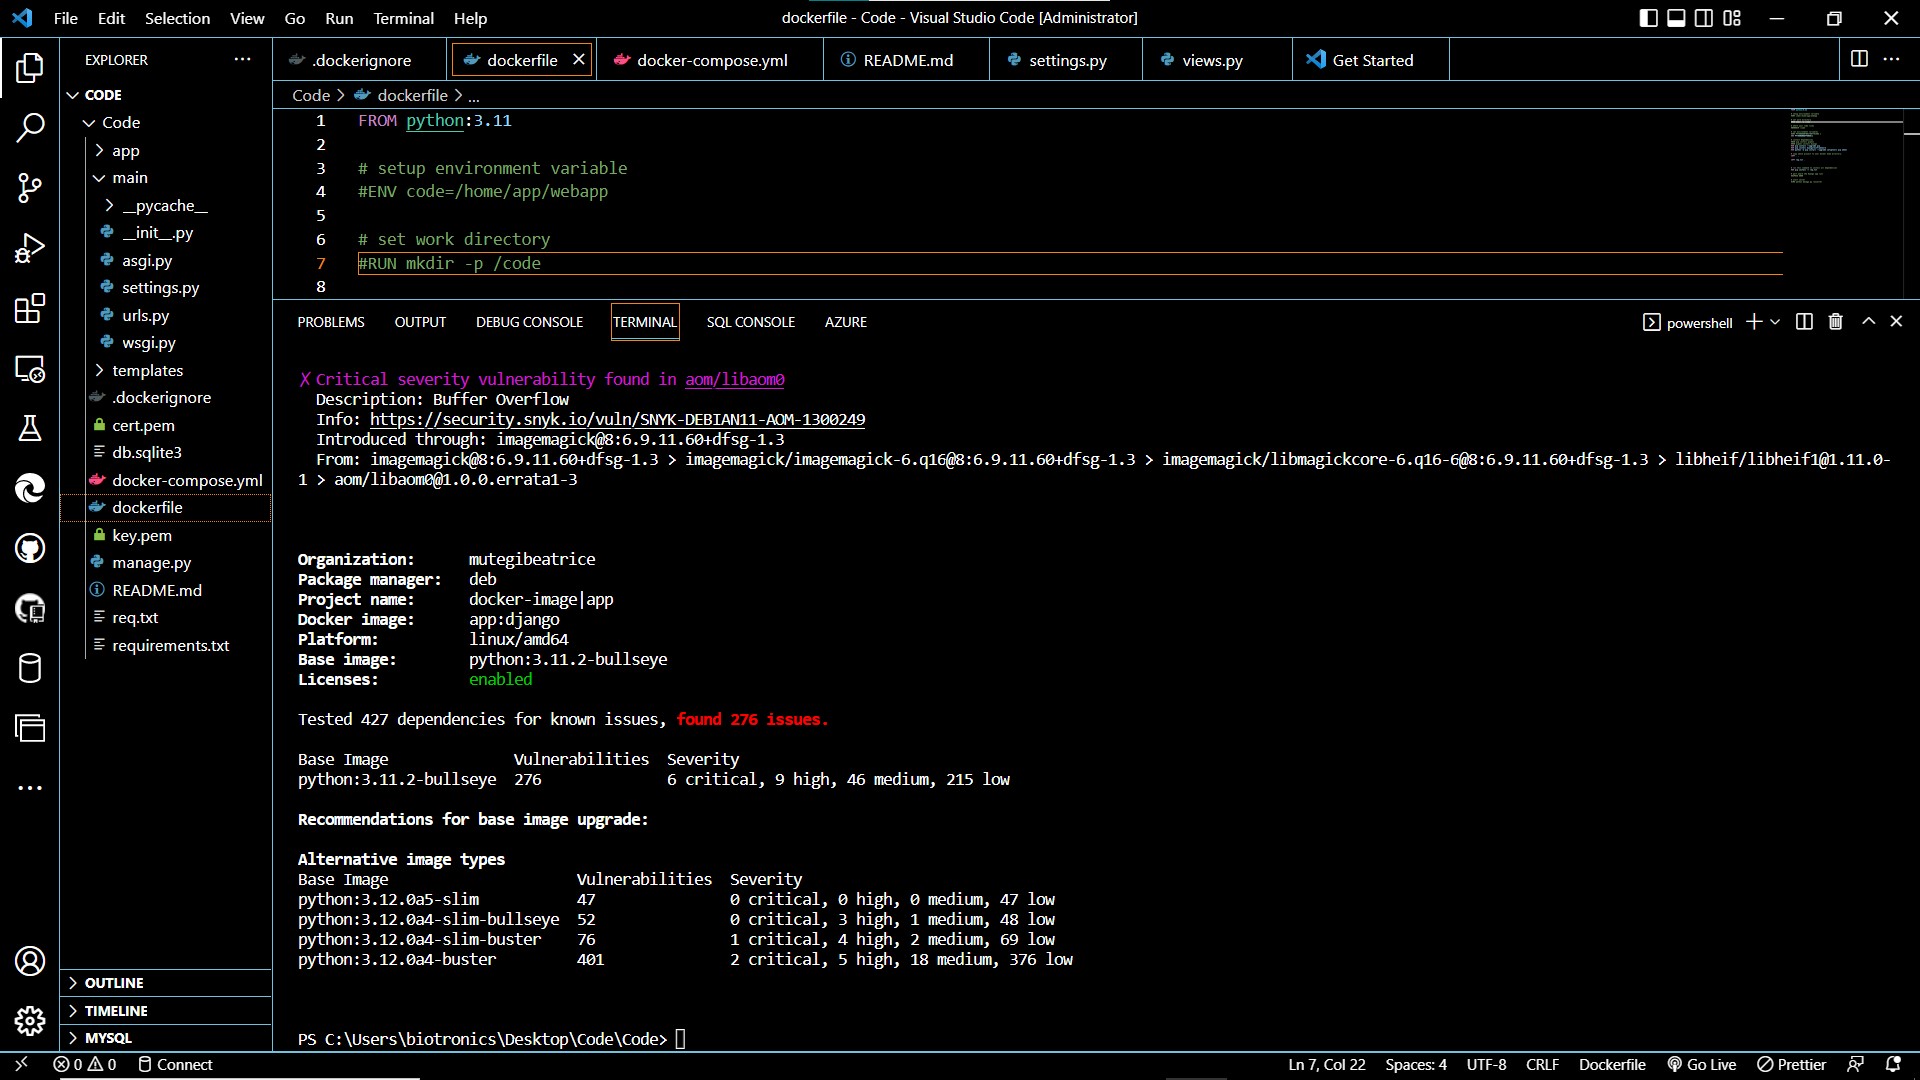The height and width of the screenshot is (1080, 1920).
Task: Open the snyk vulnerability info link
Action: click(x=617, y=420)
